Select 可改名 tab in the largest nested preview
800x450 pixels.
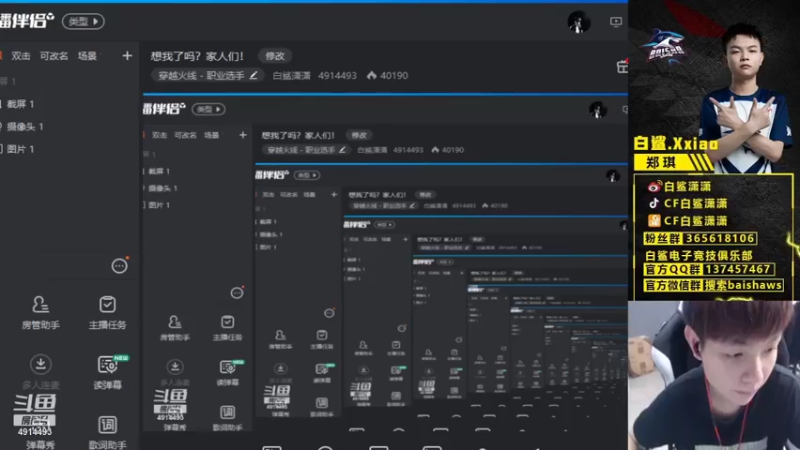point(185,135)
